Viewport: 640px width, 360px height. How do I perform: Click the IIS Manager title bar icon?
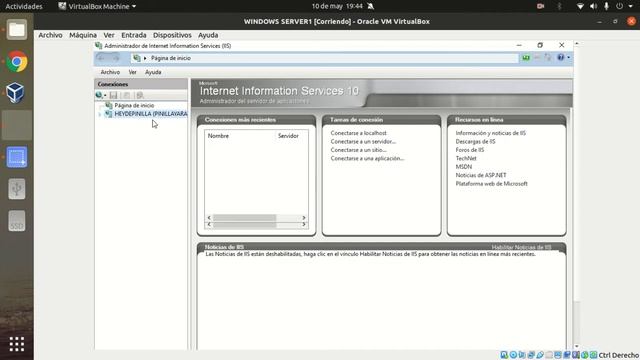point(98,46)
